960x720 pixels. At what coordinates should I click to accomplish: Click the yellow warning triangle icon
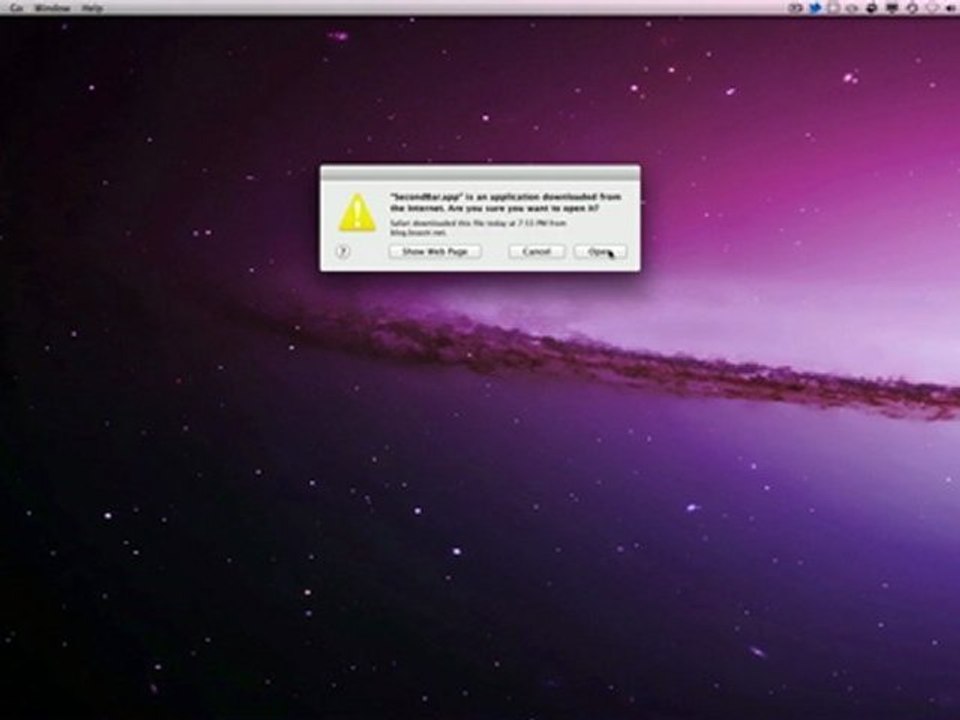357,213
